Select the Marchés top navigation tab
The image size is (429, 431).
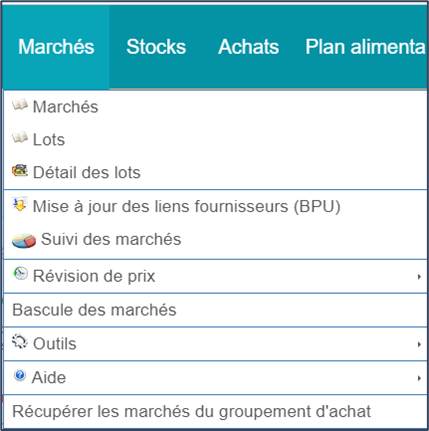tap(56, 47)
